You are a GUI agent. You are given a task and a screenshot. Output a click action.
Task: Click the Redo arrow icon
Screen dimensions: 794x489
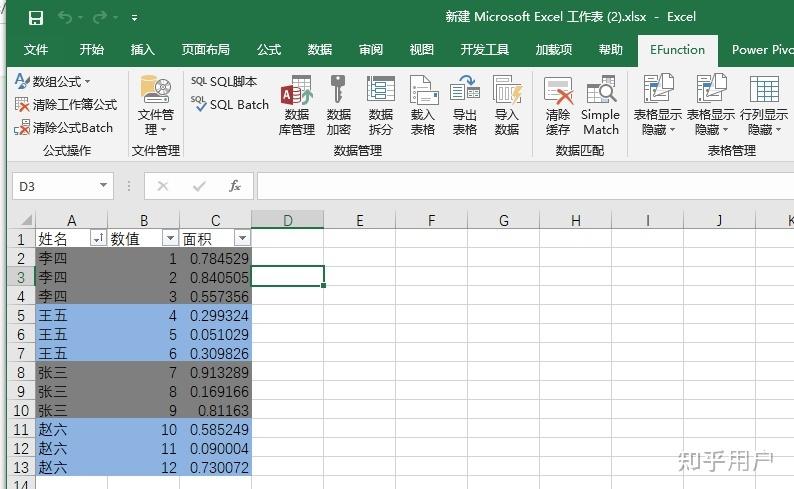point(99,17)
